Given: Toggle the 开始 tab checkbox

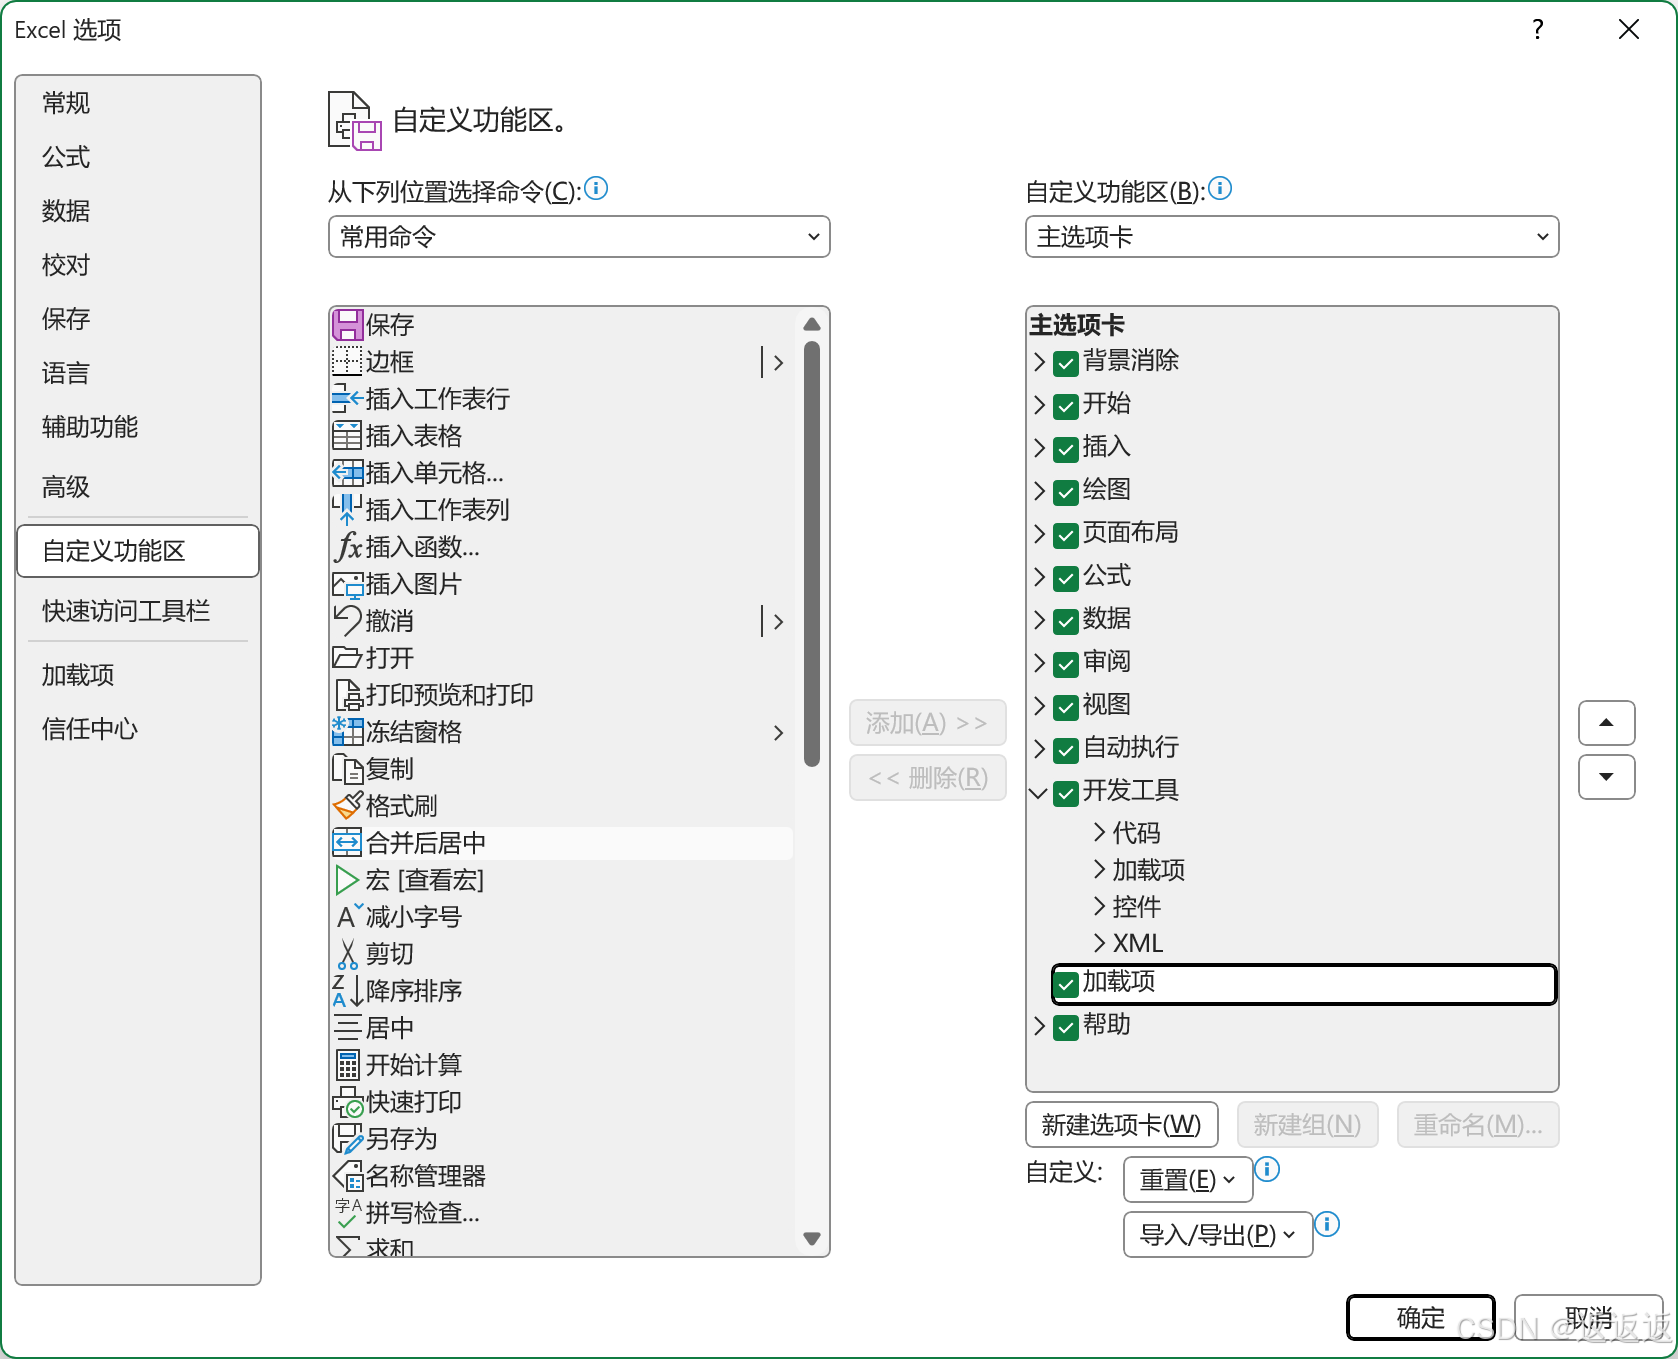Looking at the screenshot, I should pyautogui.click(x=1066, y=405).
